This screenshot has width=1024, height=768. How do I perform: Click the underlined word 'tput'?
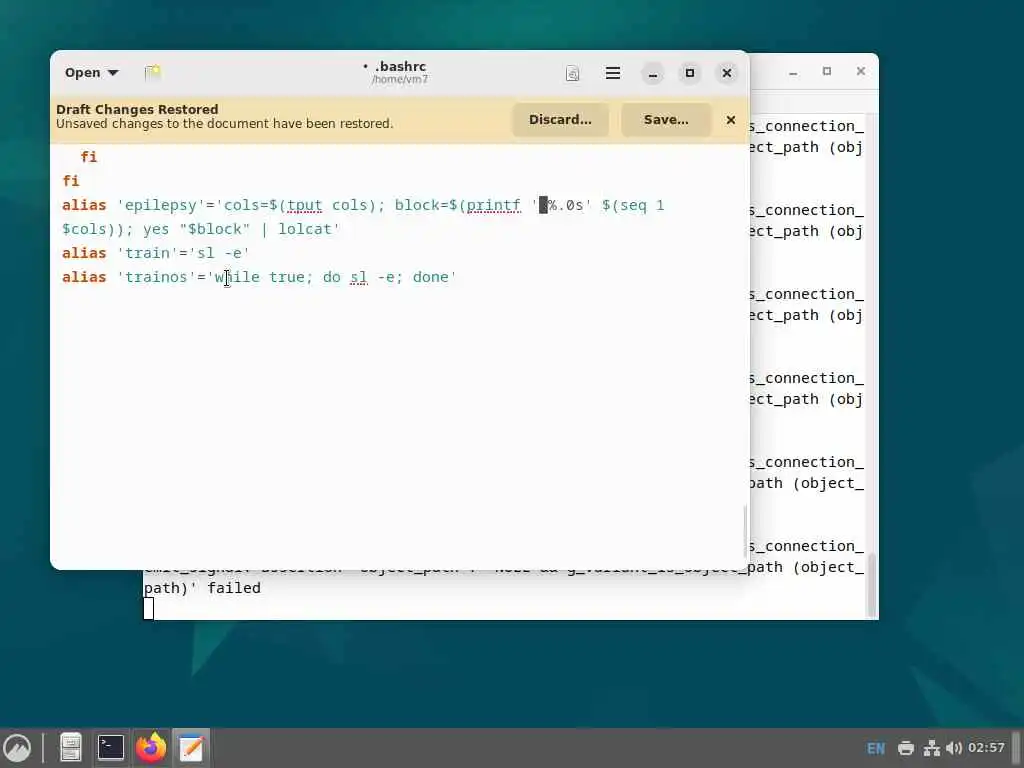coord(304,205)
